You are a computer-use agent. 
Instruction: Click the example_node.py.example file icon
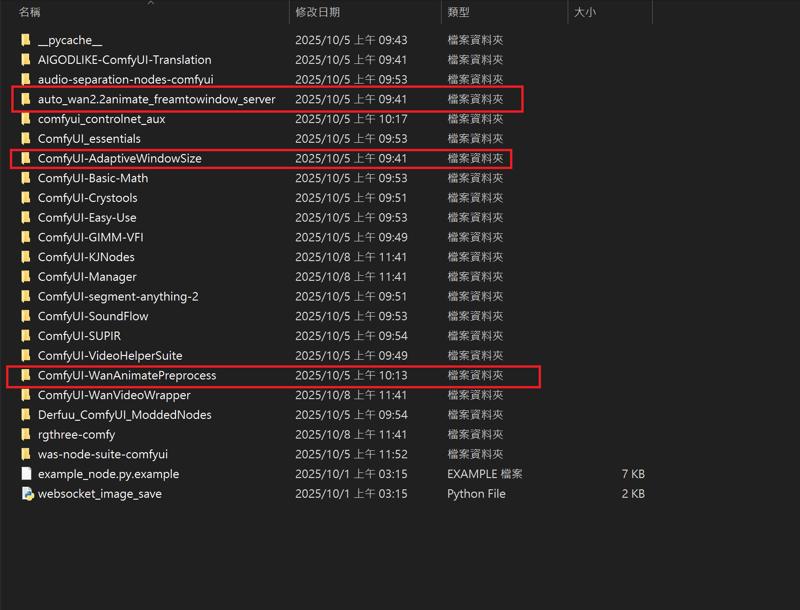coord(27,474)
